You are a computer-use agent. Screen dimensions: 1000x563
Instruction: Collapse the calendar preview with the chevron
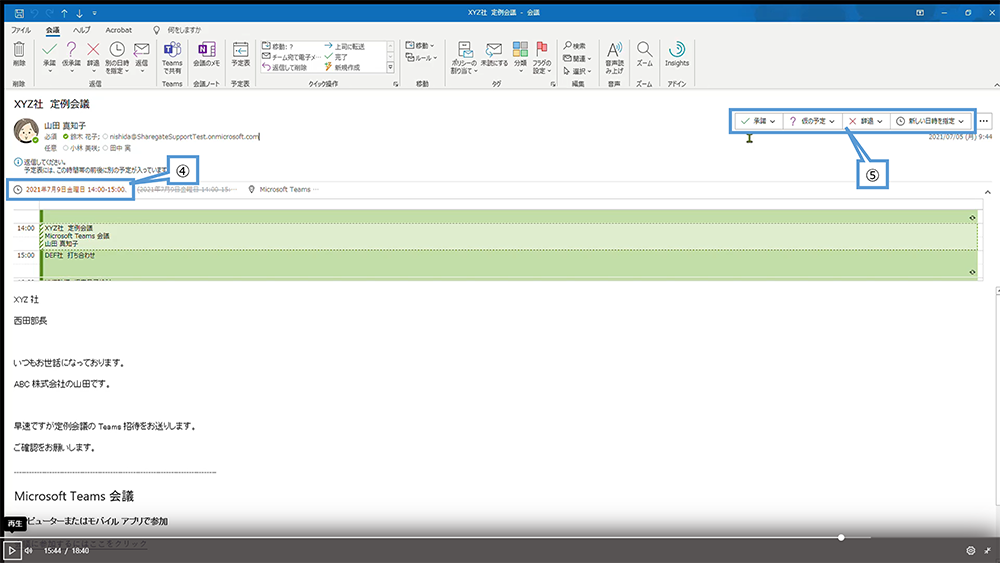(987, 193)
